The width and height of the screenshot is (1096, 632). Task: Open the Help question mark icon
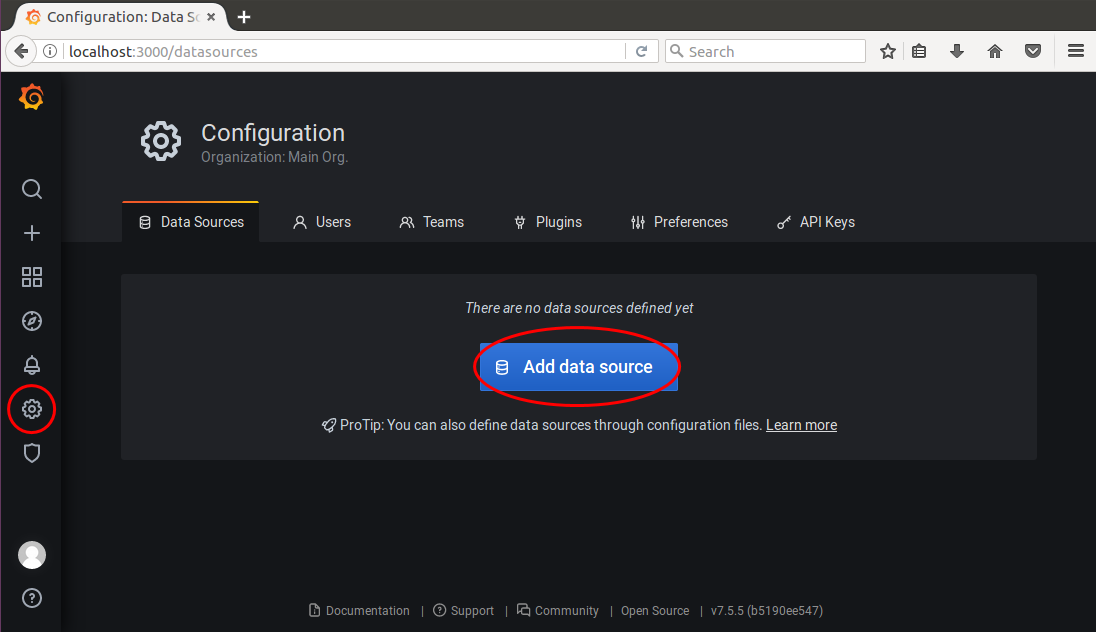[31, 598]
